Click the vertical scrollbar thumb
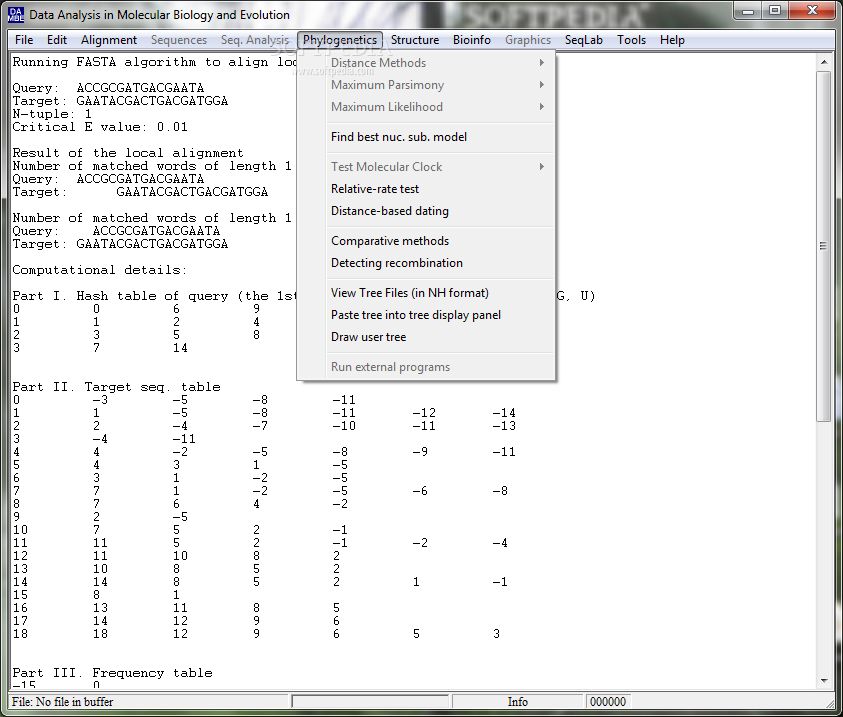 (824, 246)
